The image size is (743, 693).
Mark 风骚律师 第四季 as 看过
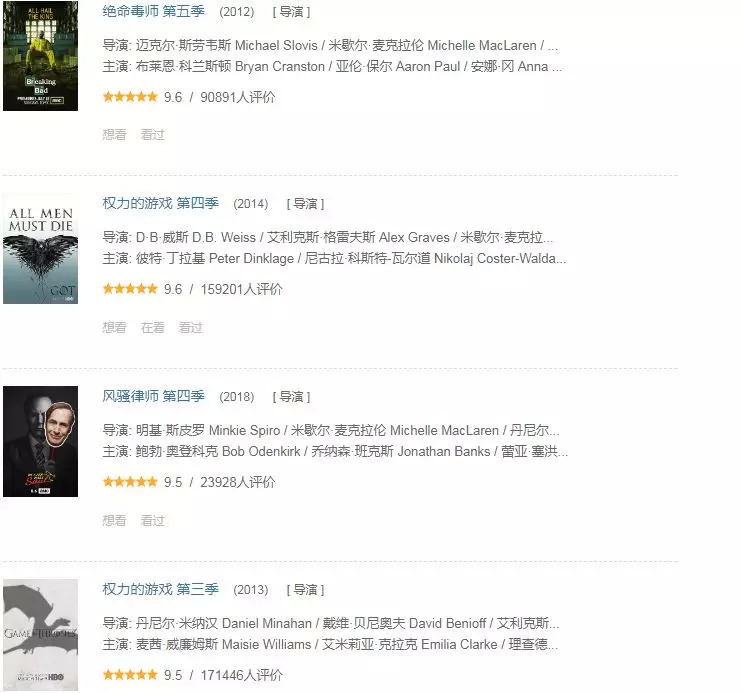click(153, 520)
